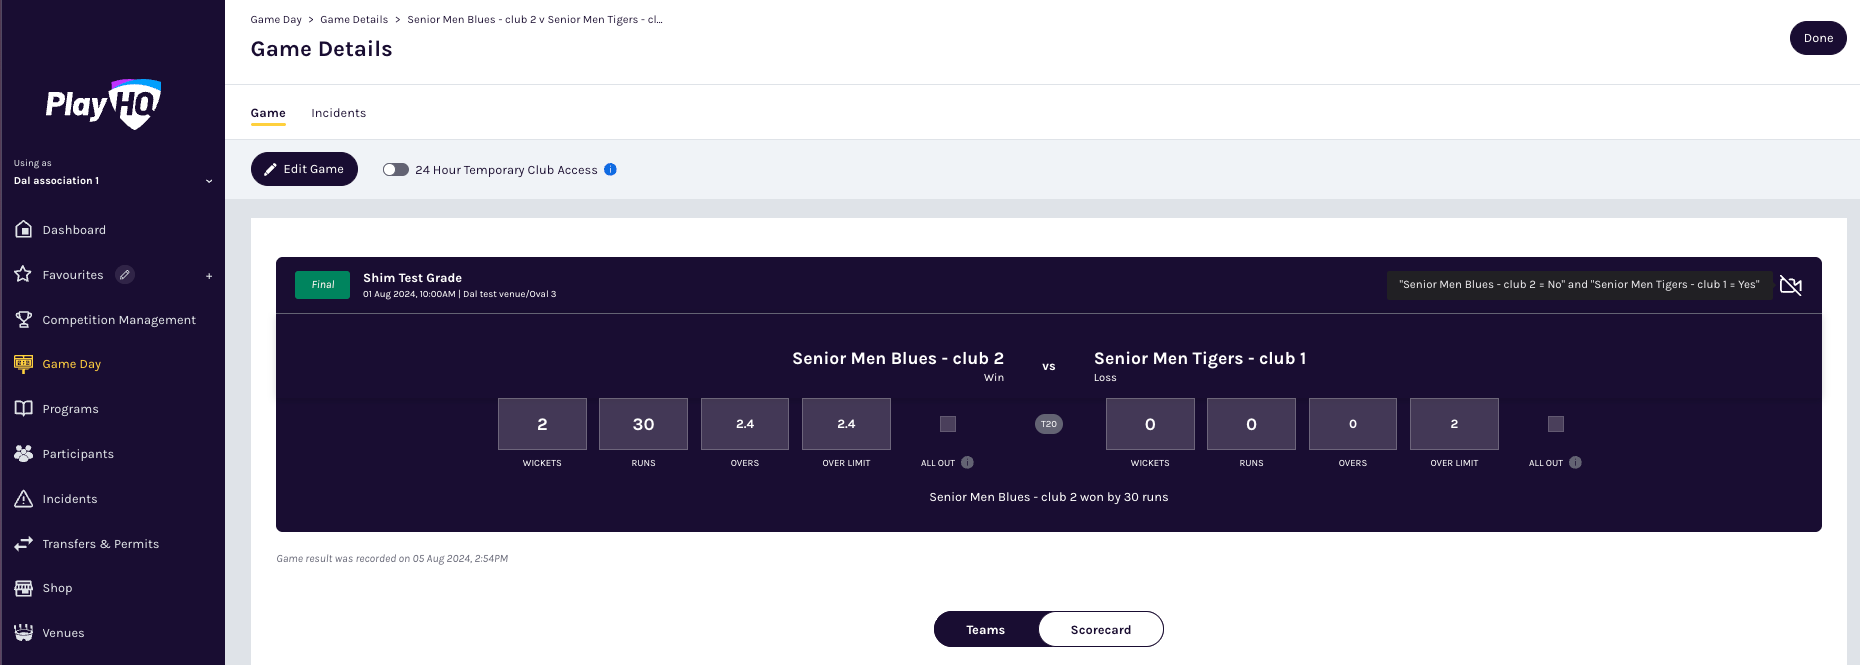1860x665 pixels.
Task: Click the edit favourites pencil icon
Action: pyautogui.click(x=125, y=274)
